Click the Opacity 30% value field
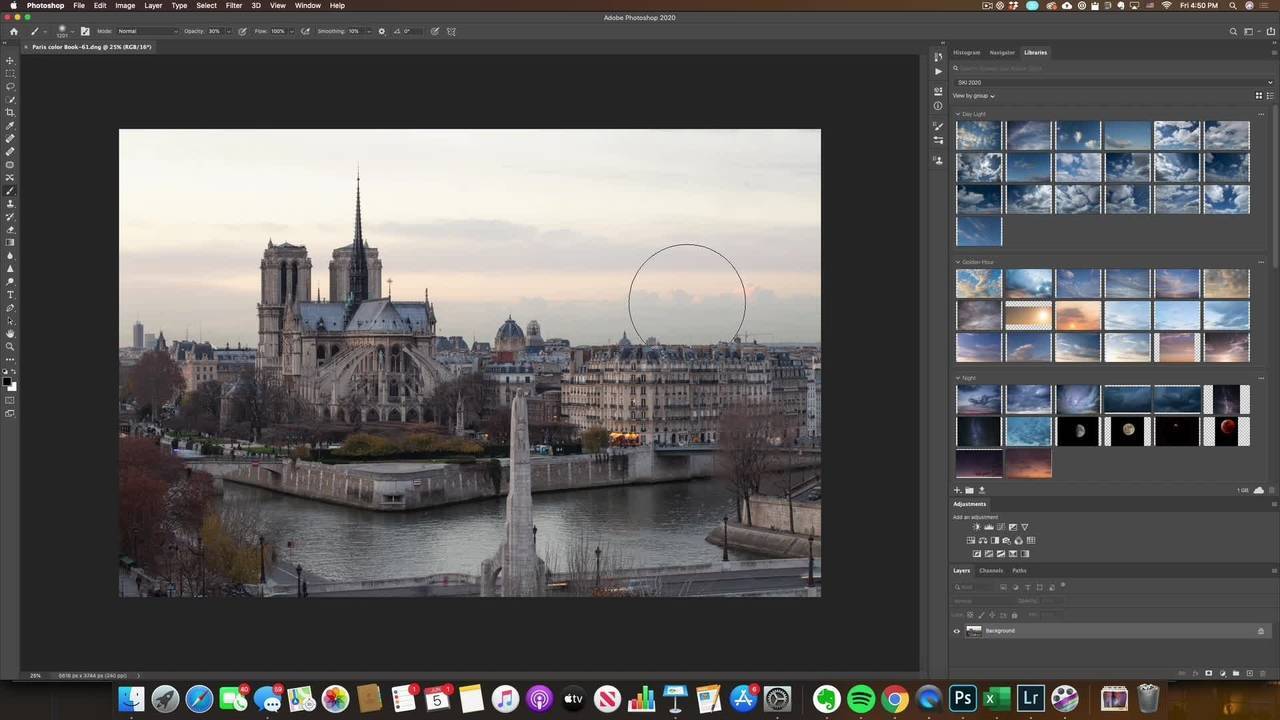 click(x=215, y=31)
